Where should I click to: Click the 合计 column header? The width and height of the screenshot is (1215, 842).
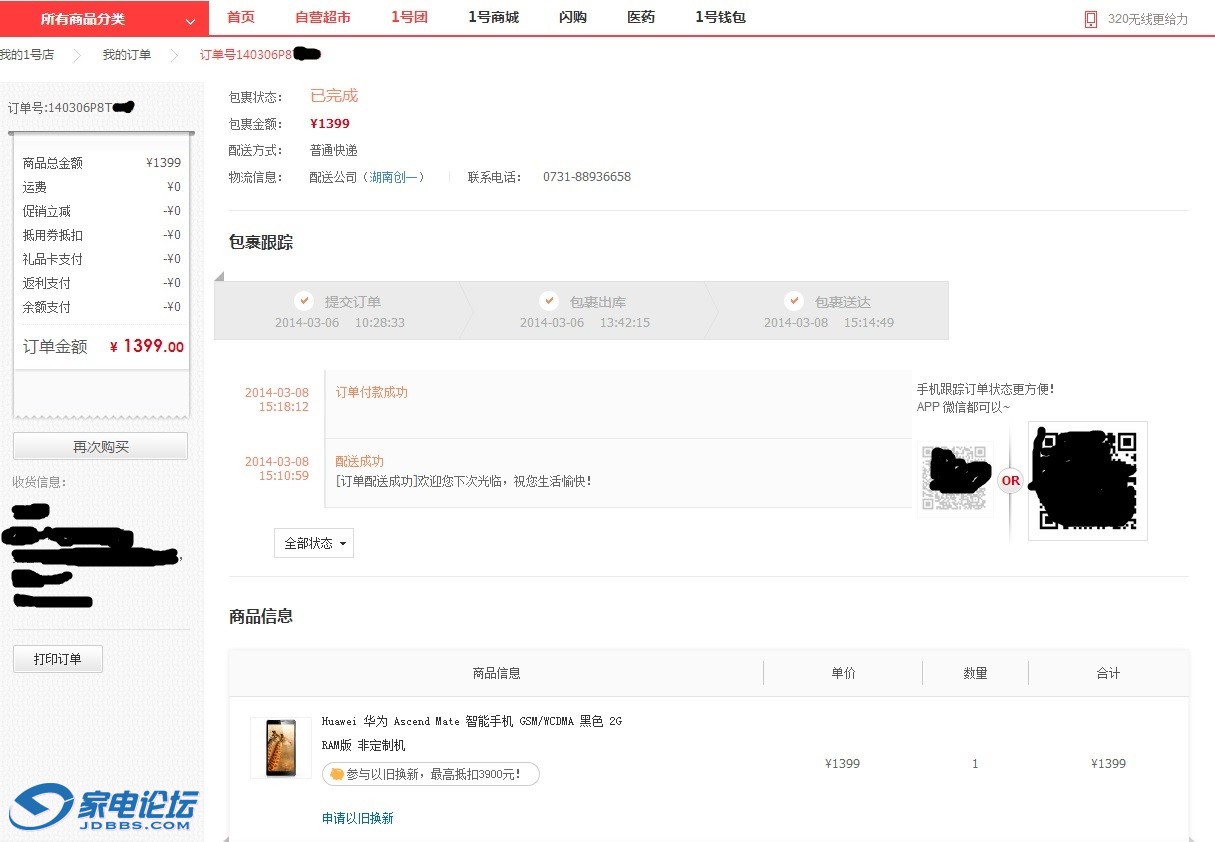click(x=1108, y=673)
